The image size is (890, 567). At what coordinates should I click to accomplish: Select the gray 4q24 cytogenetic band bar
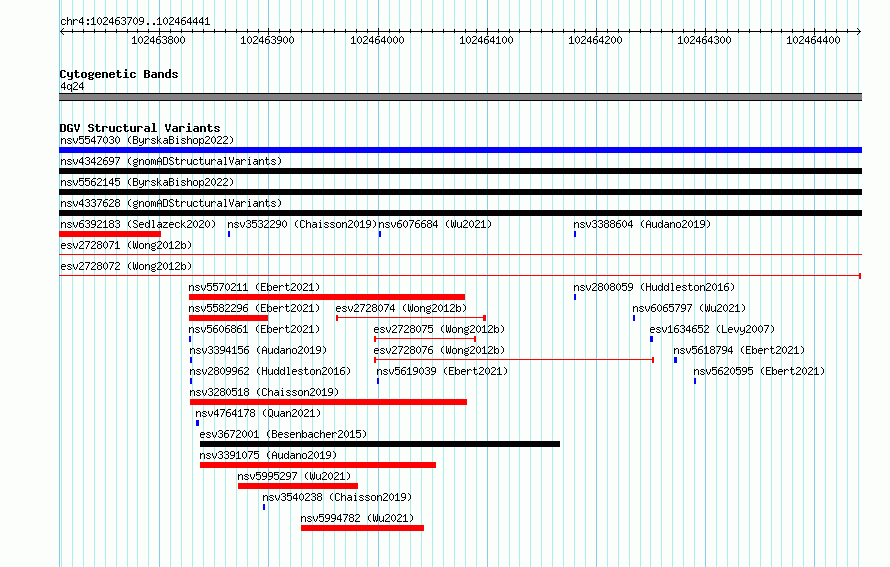460,97
